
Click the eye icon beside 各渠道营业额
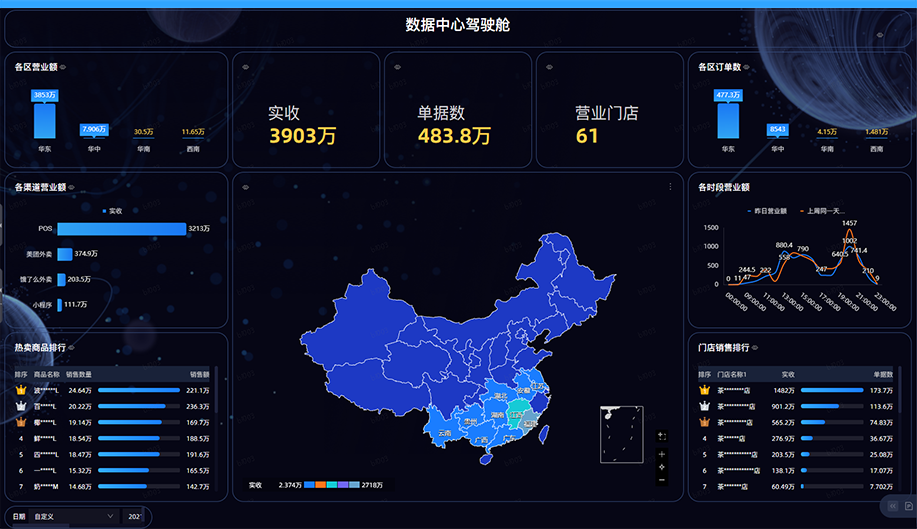[71, 188]
